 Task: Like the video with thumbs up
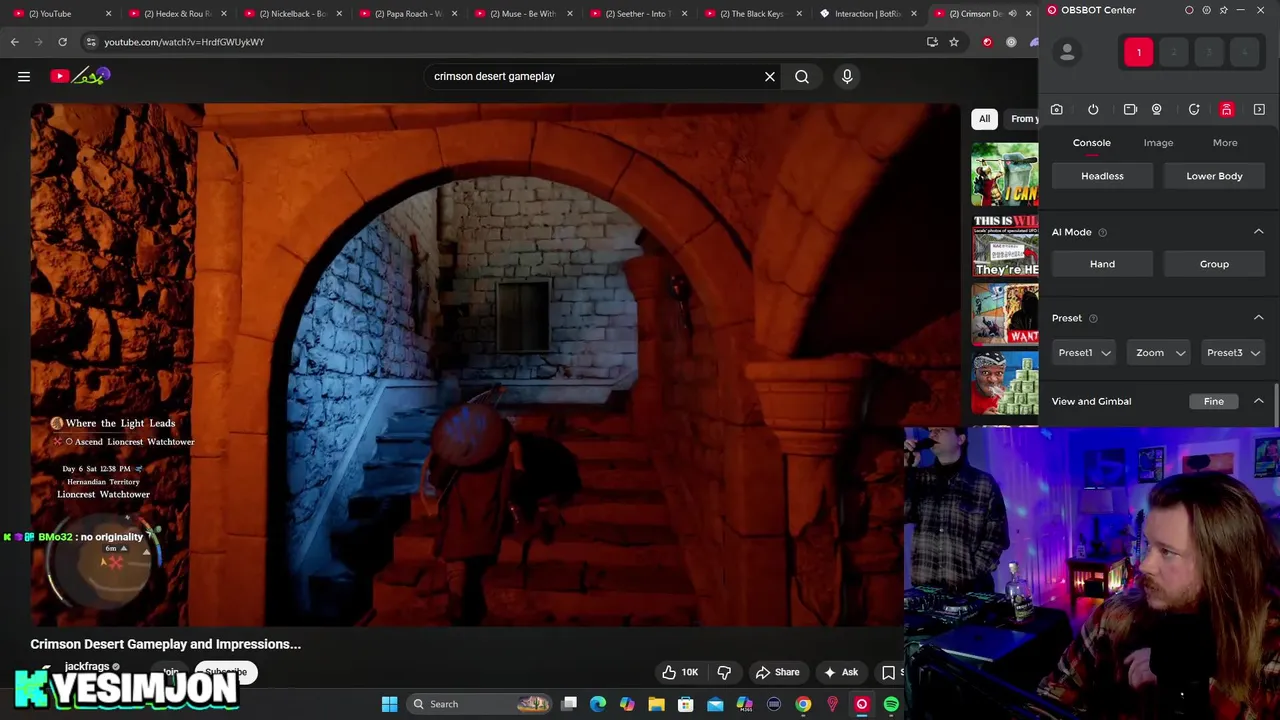[679, 672]
